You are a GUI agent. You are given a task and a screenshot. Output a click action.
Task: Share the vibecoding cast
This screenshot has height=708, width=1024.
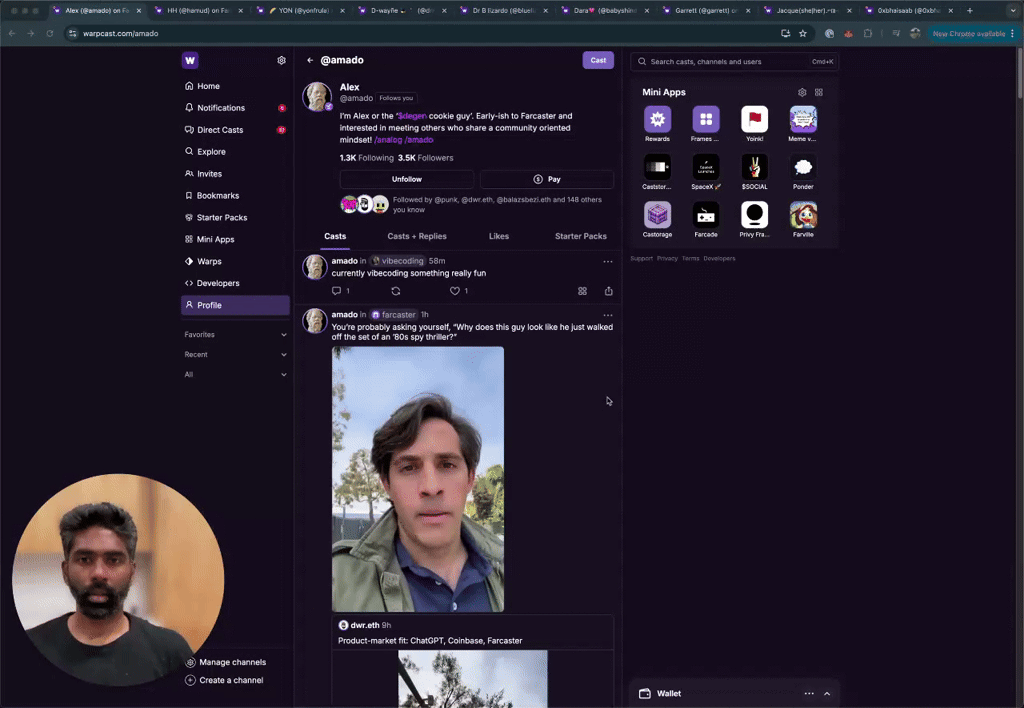[x=609, y=291]
